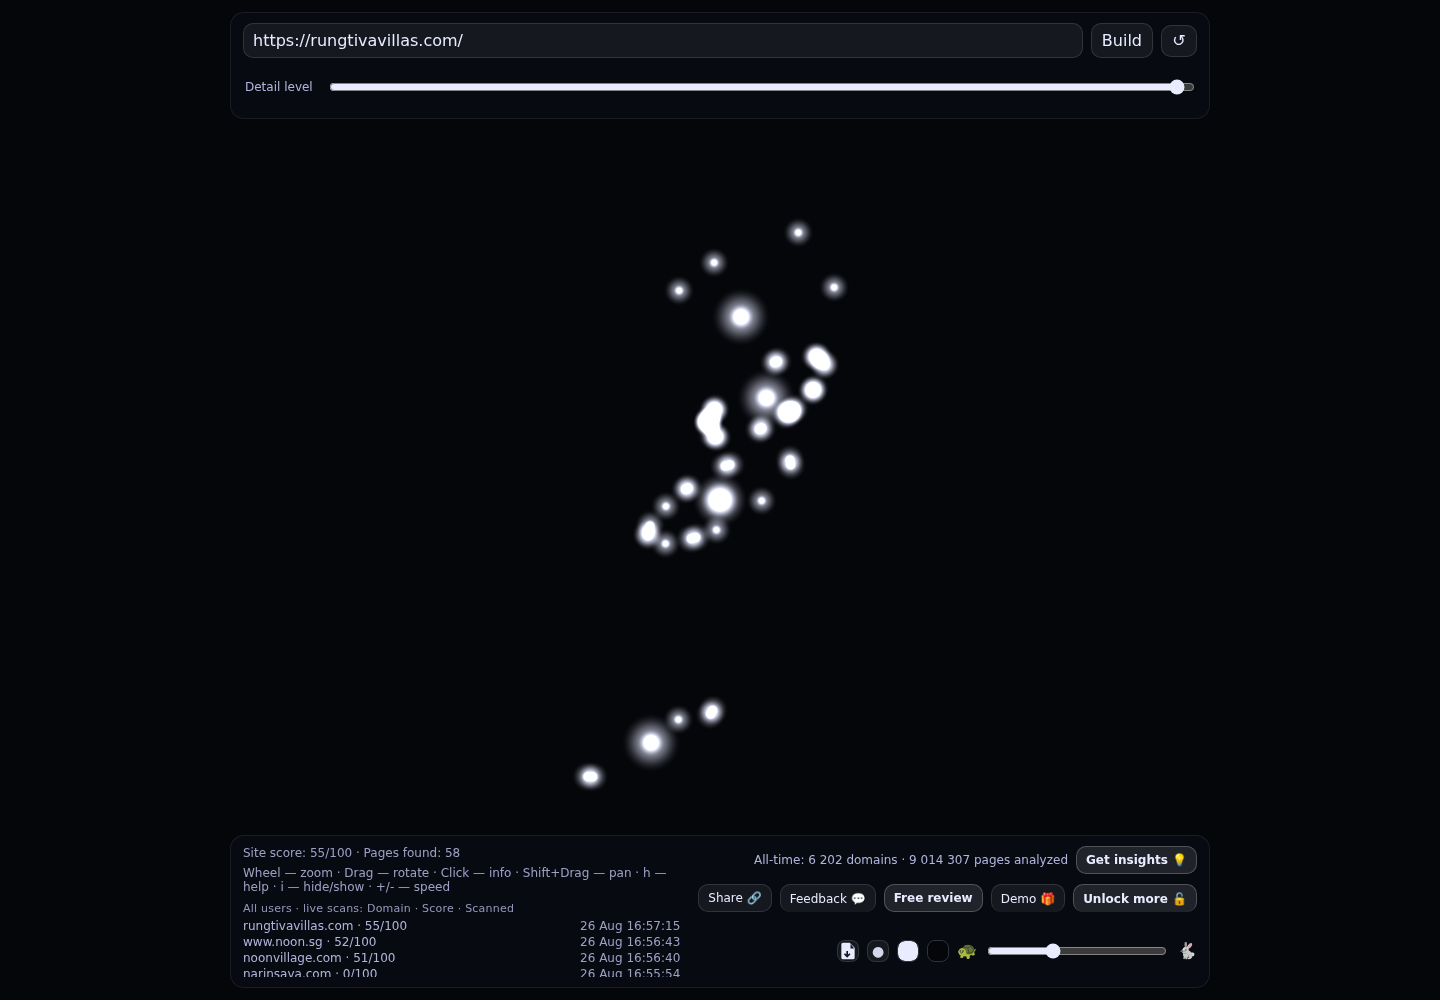The image size is (1440, 1000).
Task: Select the www.noon.sg scan row
Action: click(461, 942)
